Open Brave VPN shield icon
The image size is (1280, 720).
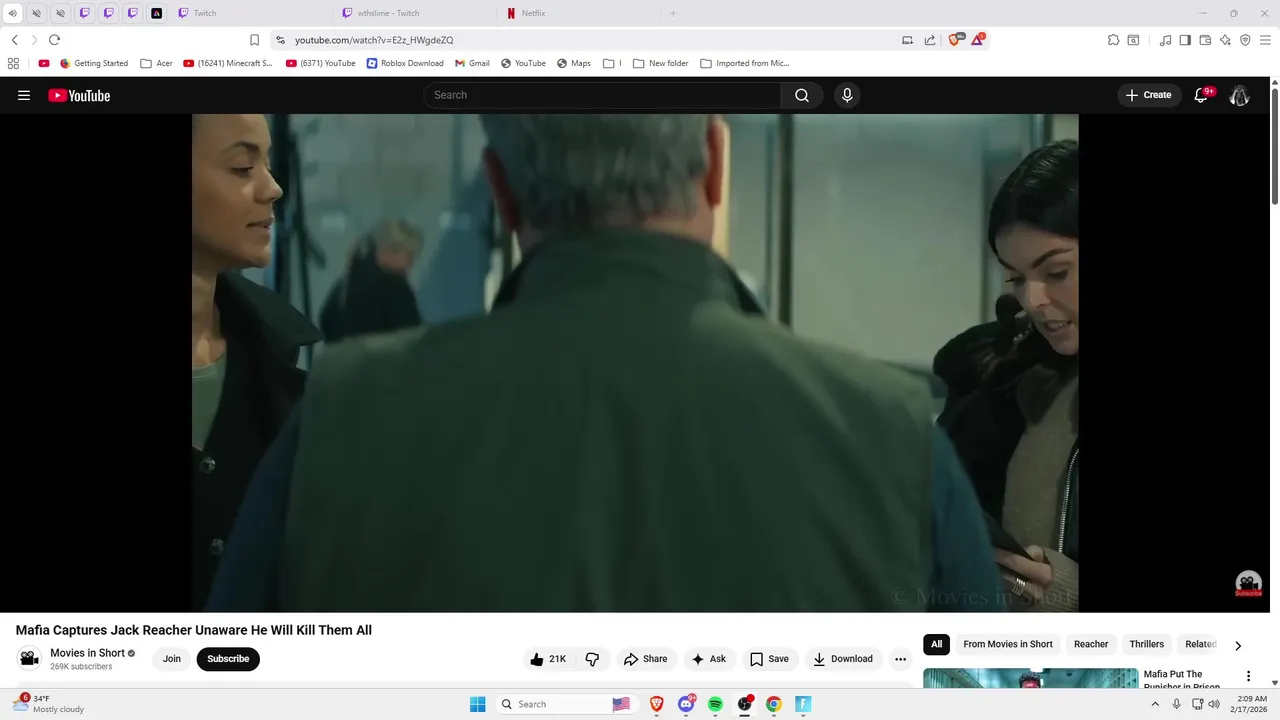coord(1245,40)
